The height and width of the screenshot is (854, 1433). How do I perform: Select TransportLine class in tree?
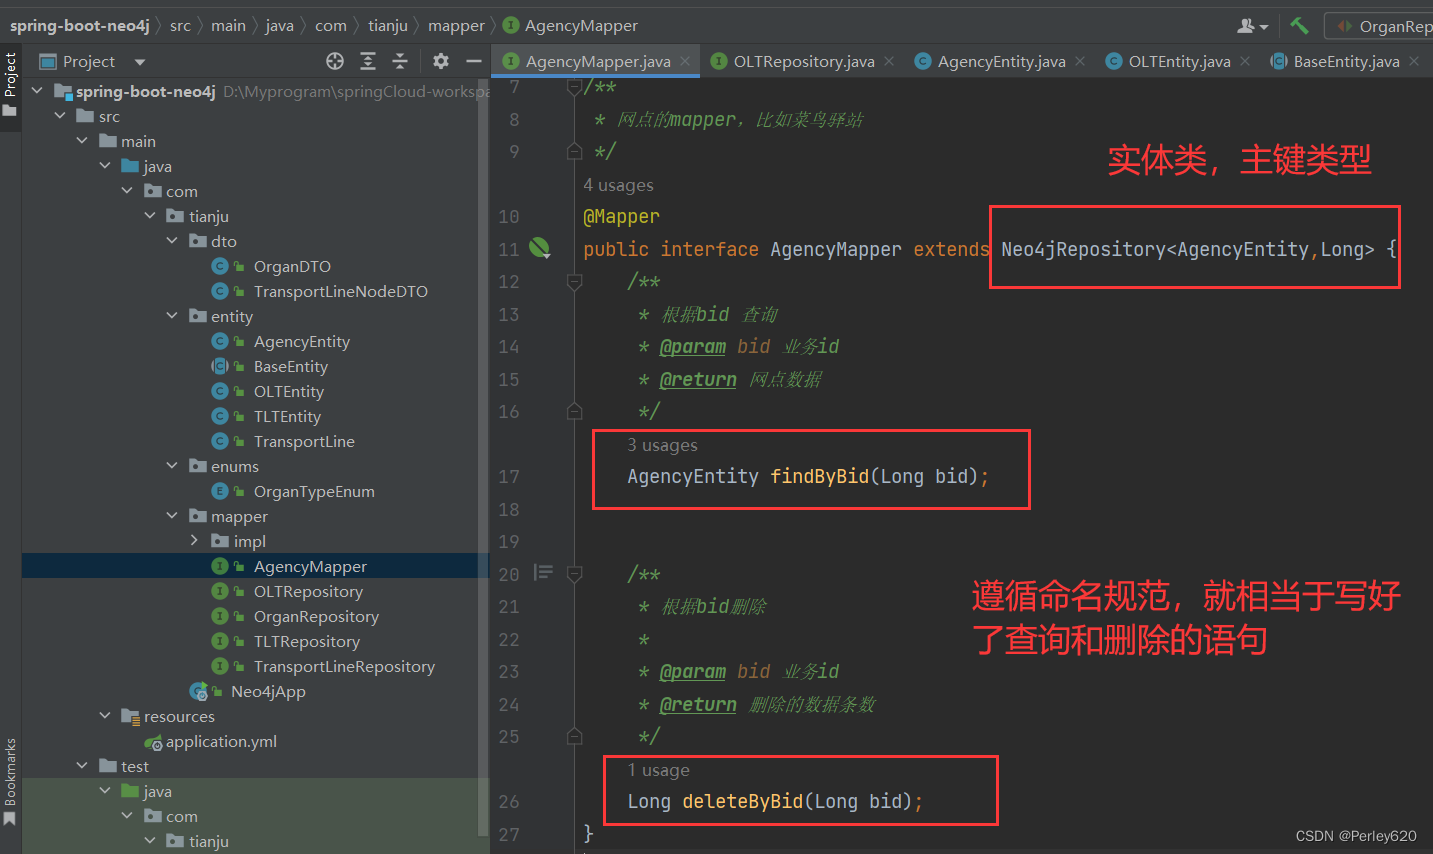click(304, 441)
